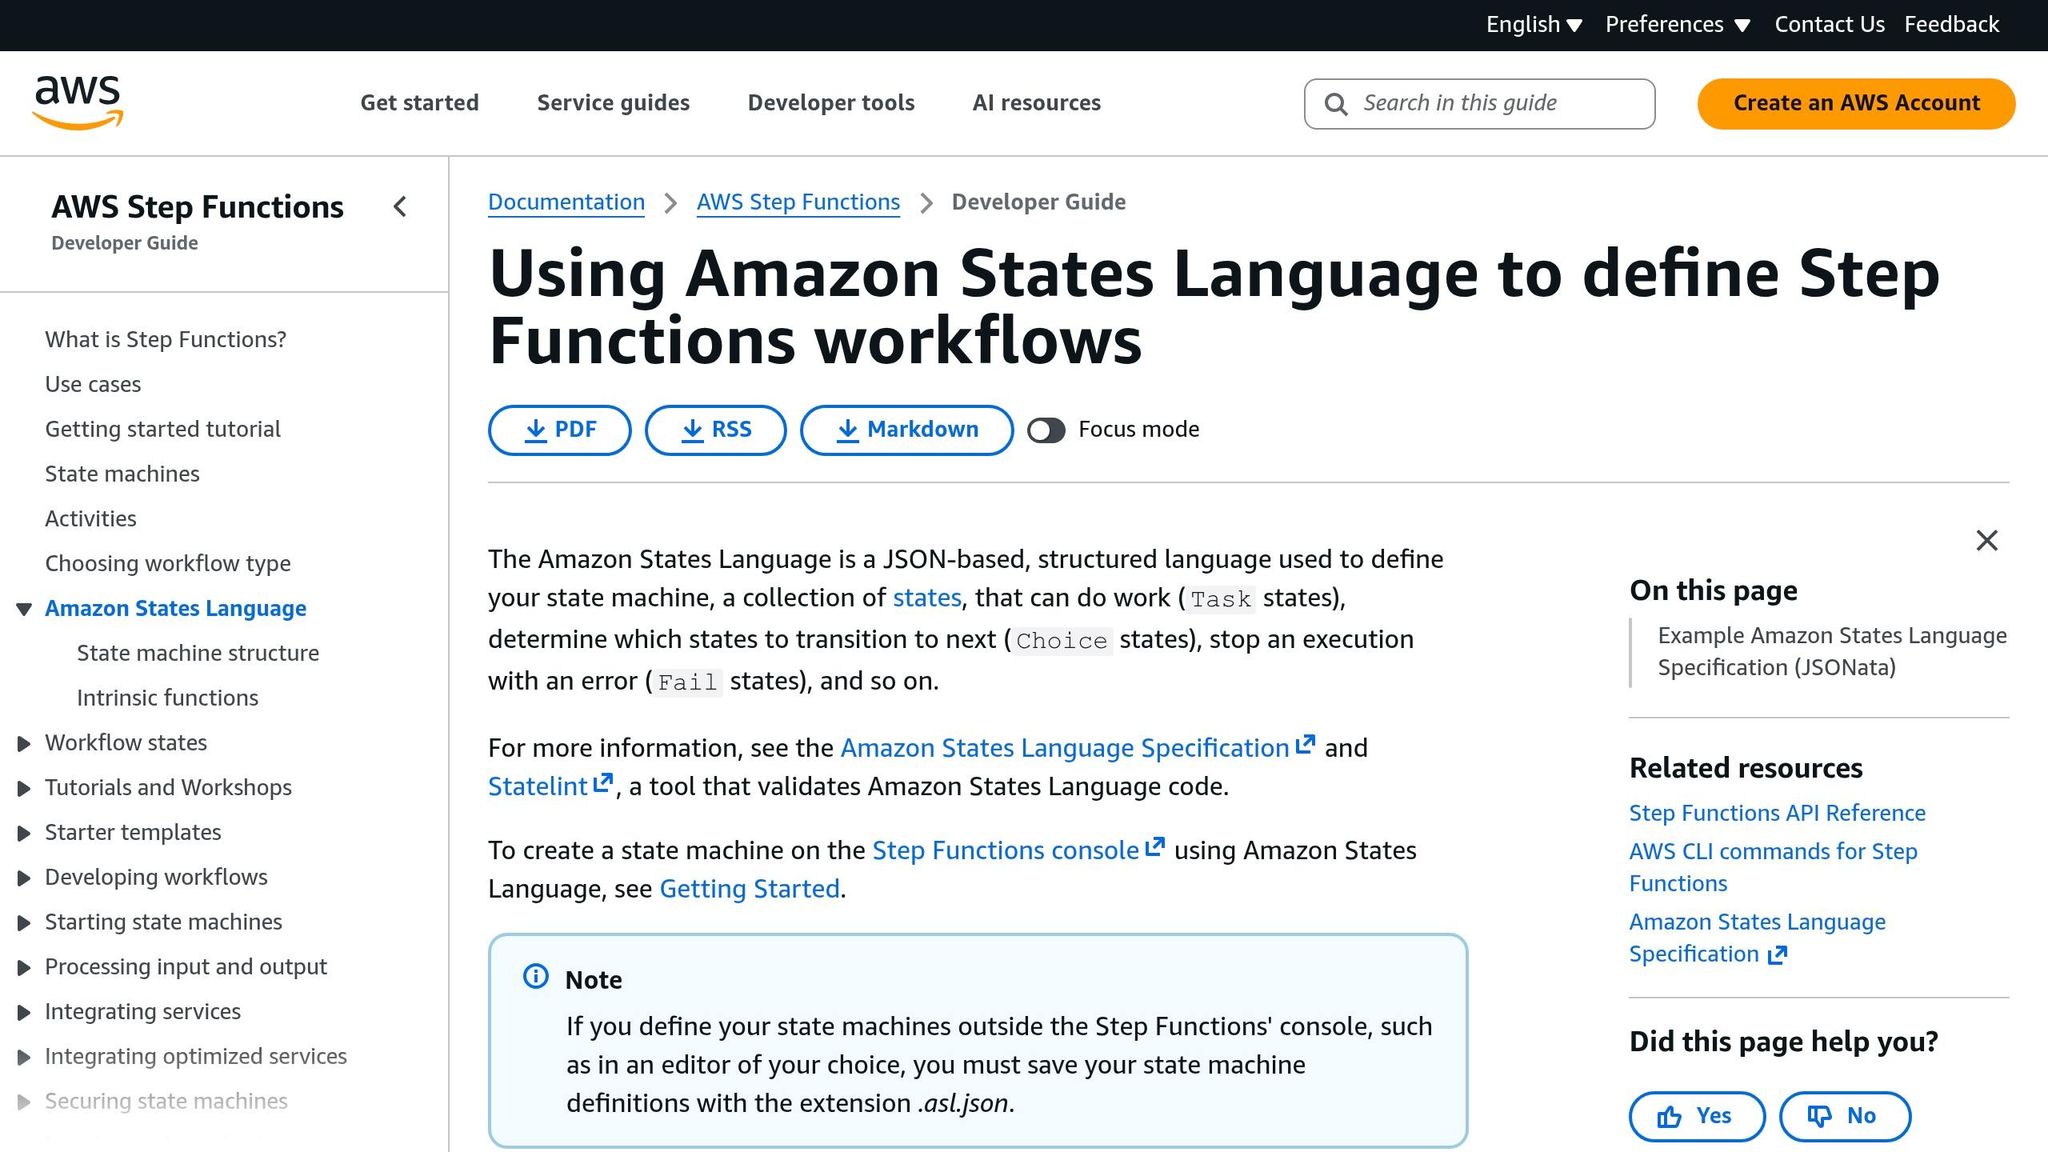2048x1152 pixels.
Task: Close the On this page panel
Action: (x=1987, y=541)
